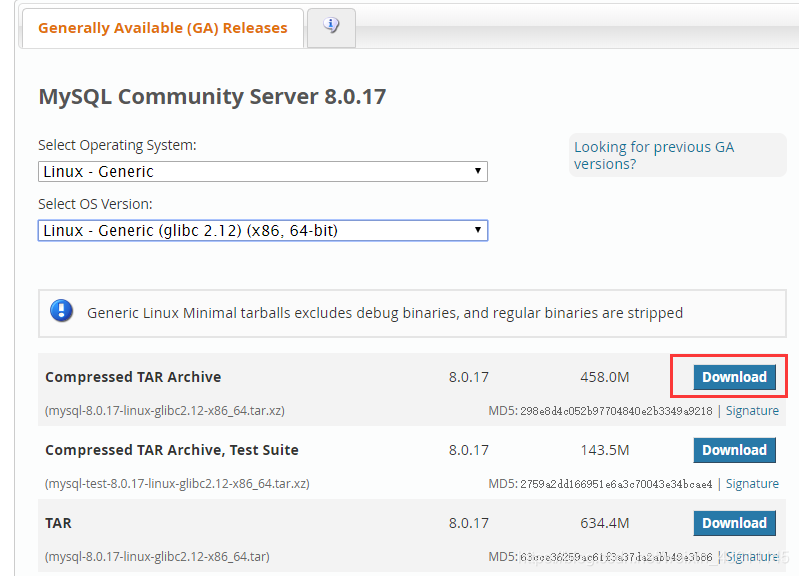Open the Select Operating System dropdown
799x576 pixels.
click(x=263, y=172)
